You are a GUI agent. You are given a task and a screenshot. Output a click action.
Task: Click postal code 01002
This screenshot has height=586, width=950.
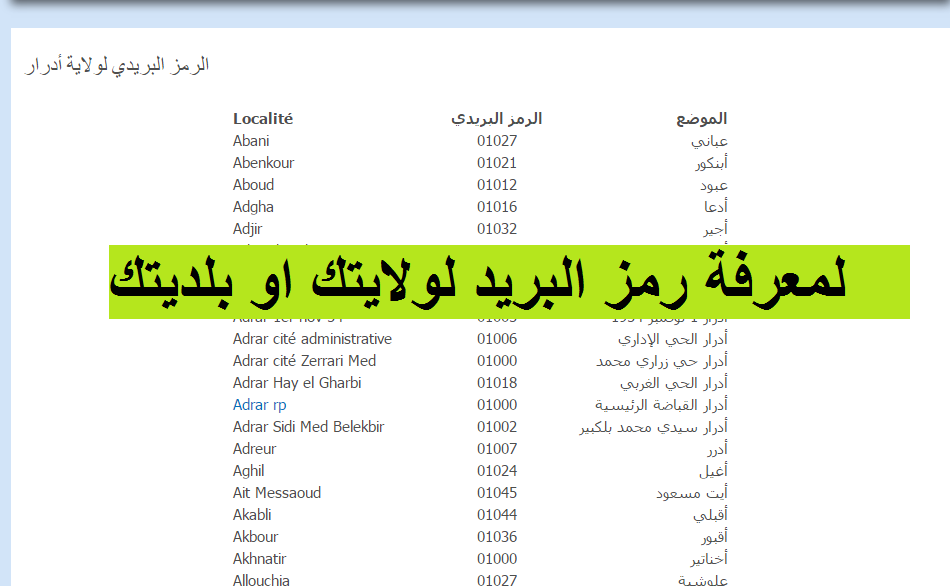tap(497, 427)
